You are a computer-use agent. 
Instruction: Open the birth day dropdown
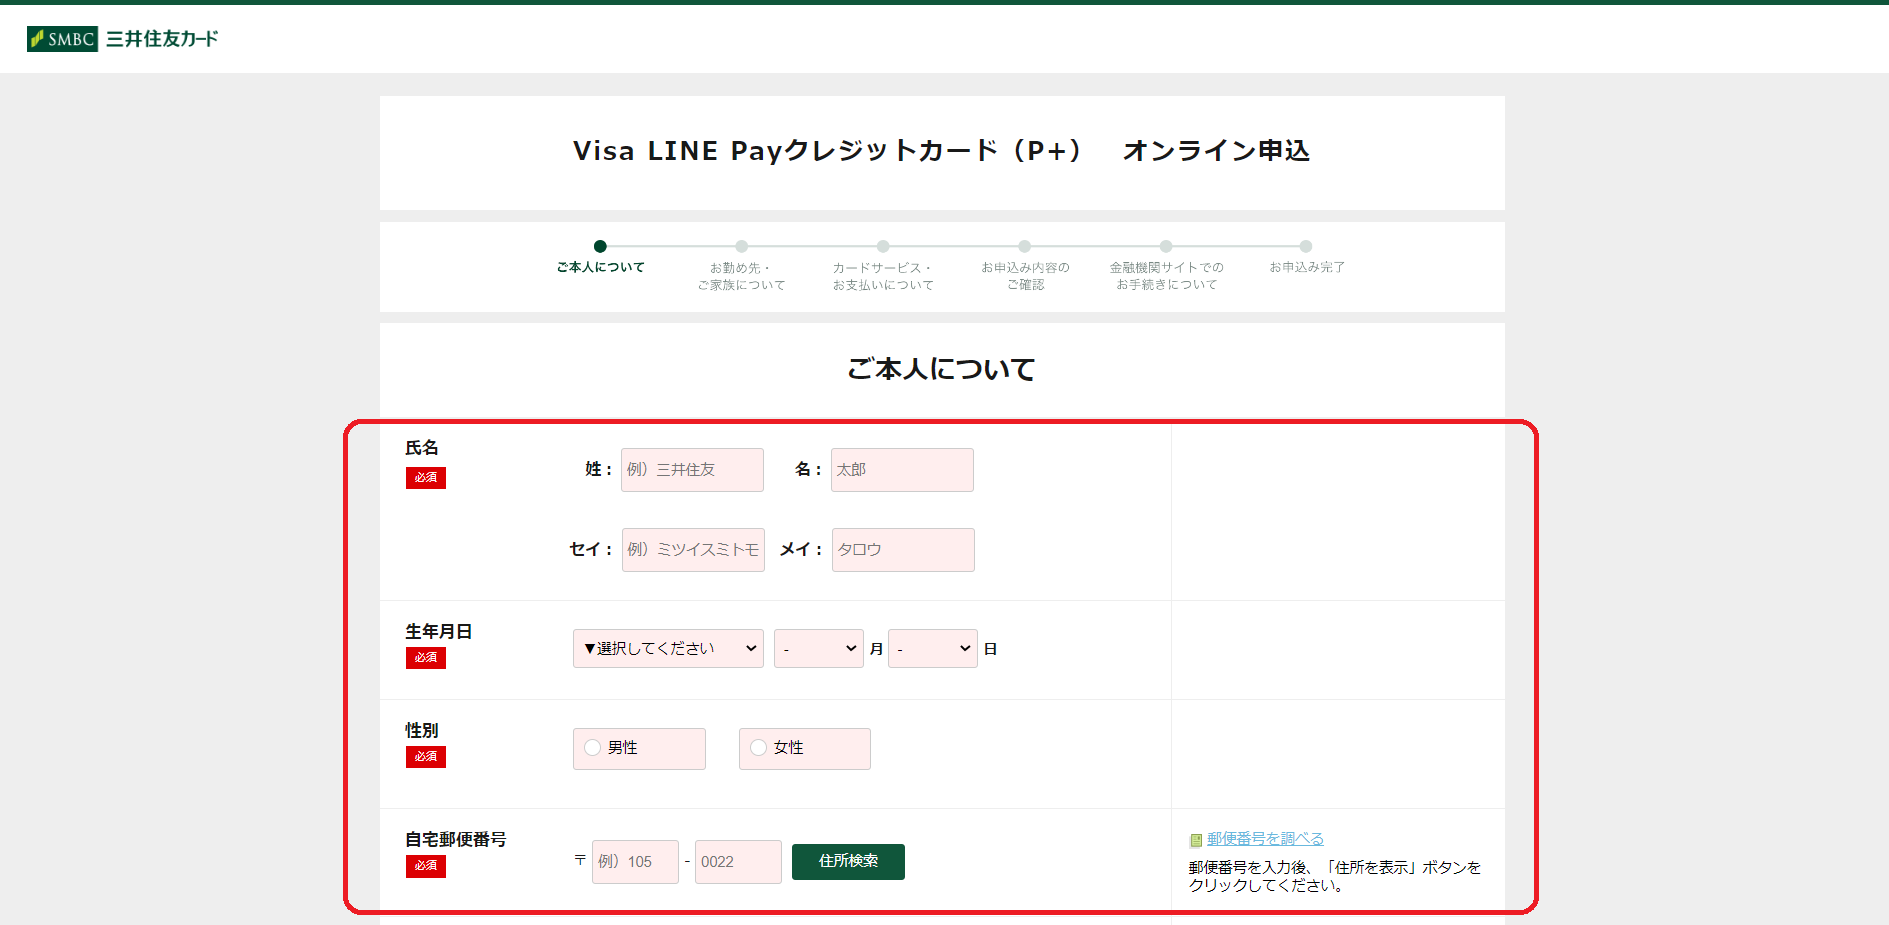(932, 648)
